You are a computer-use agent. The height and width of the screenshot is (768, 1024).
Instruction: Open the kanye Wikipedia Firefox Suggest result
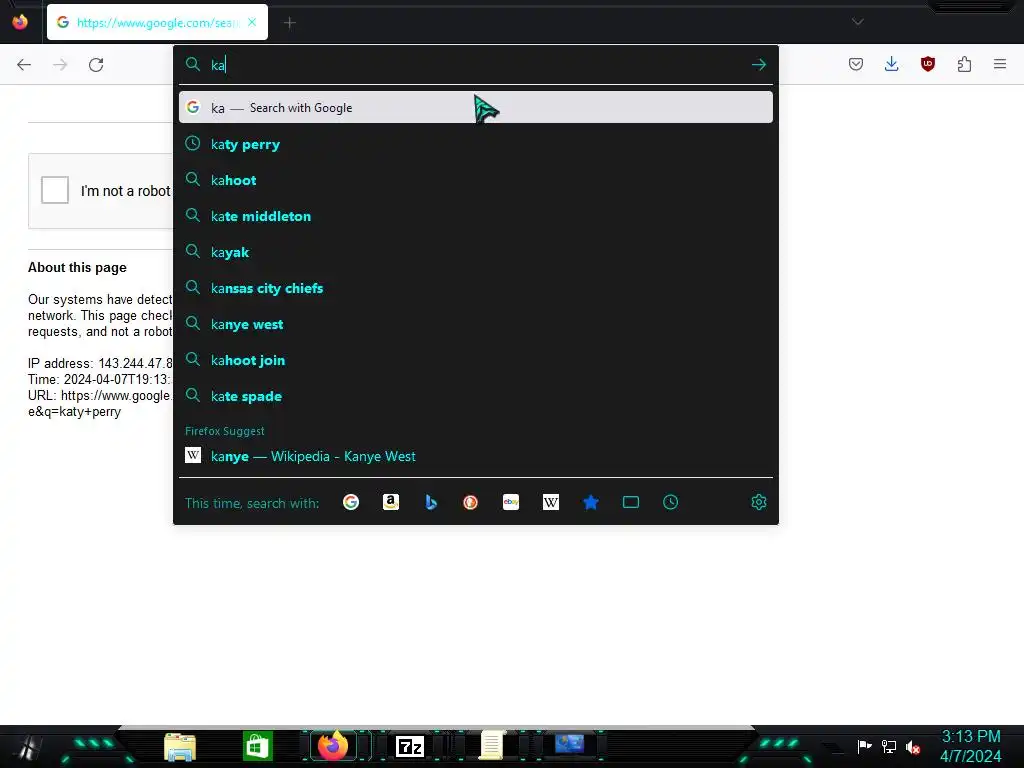pyautogui.click(x=475, y=456)
